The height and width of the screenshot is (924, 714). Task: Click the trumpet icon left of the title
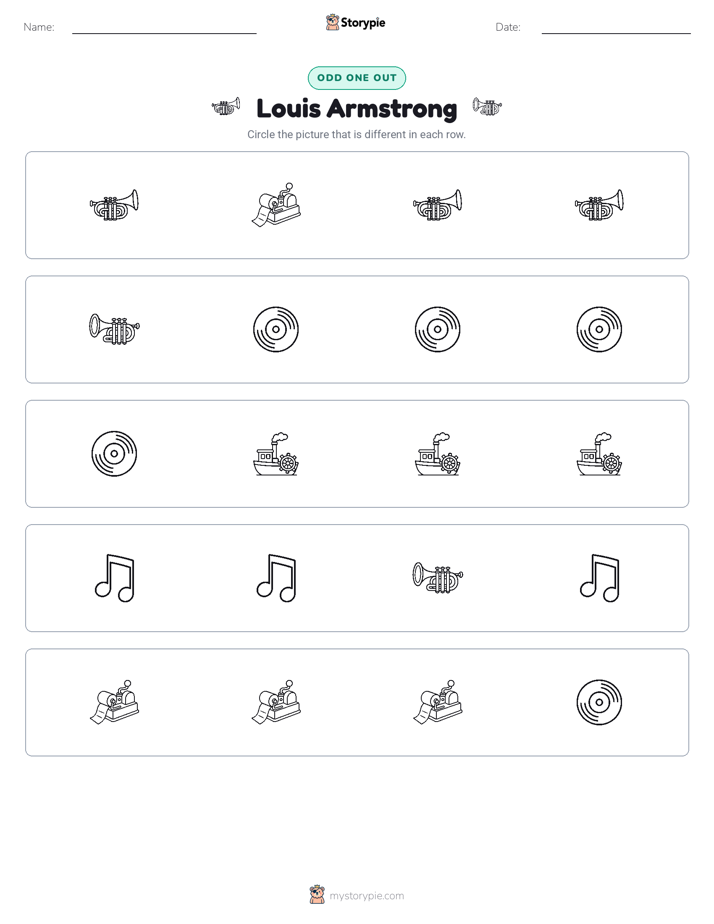pos(226,107)
